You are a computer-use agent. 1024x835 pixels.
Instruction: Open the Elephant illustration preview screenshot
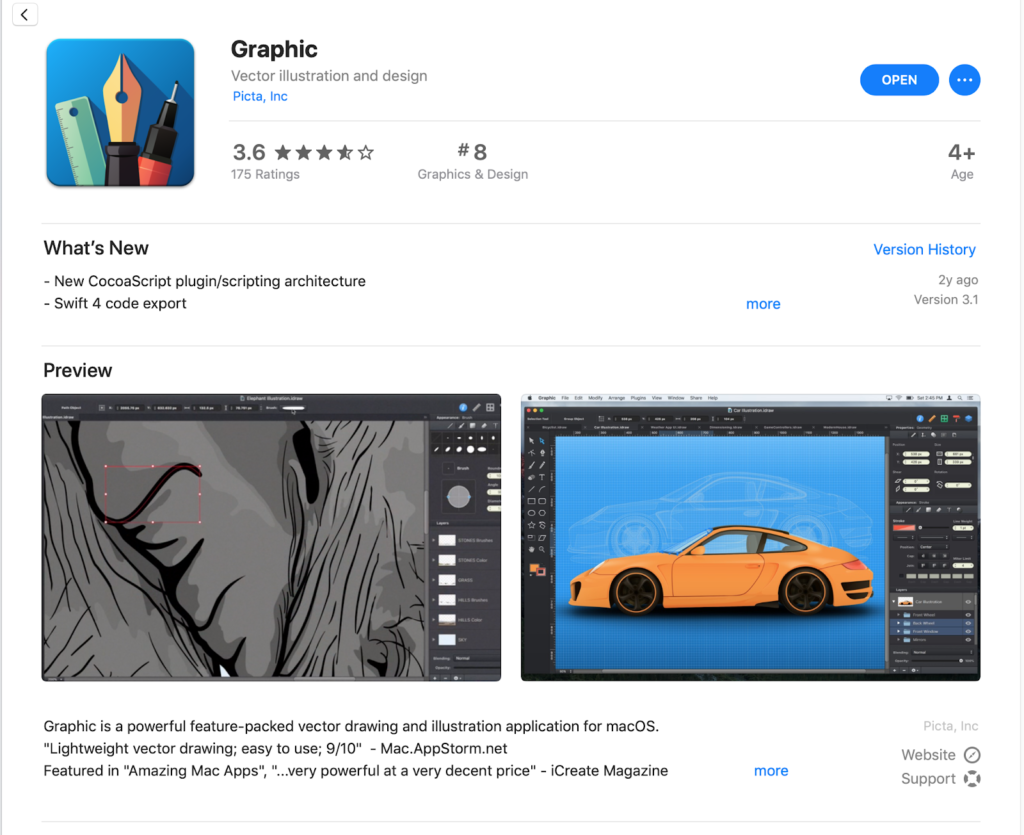[271, 537]
